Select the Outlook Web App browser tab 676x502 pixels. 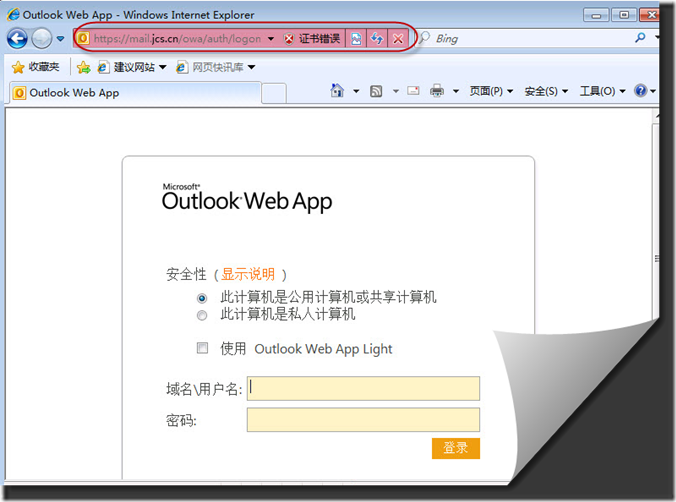tap(135, 93)
